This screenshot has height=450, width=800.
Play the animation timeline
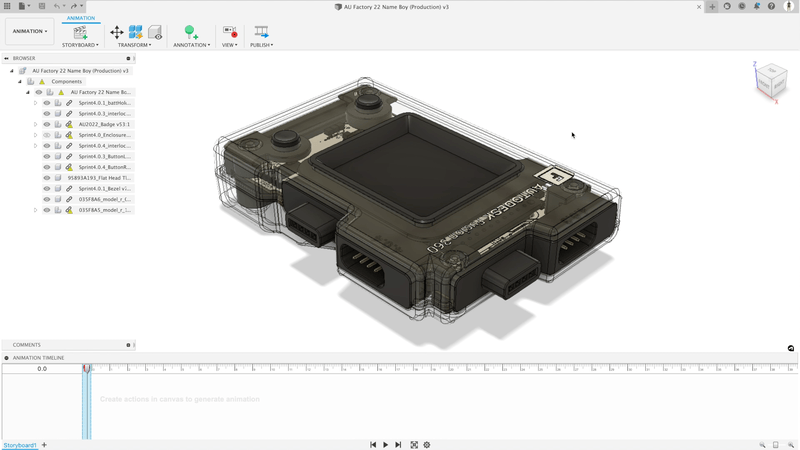[385, 445]
